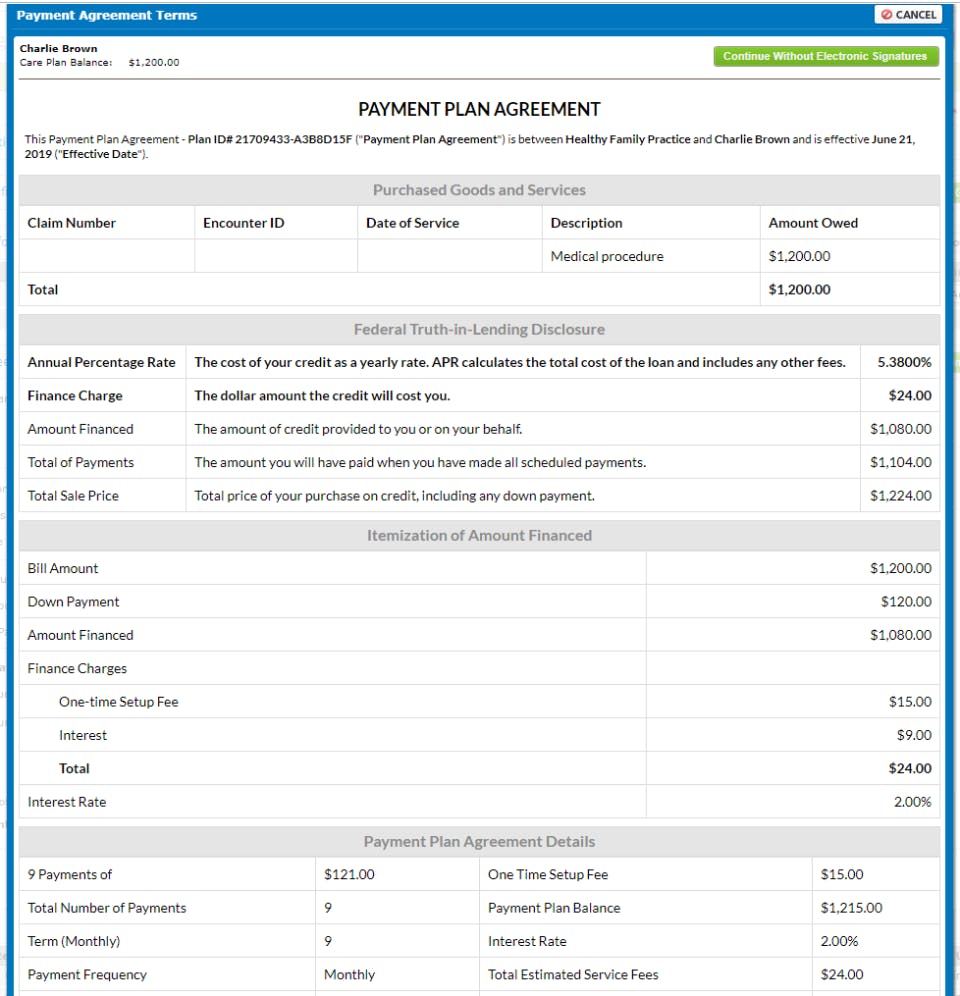
Task: Click the Finance Charge row label
Action: [75, 396]
